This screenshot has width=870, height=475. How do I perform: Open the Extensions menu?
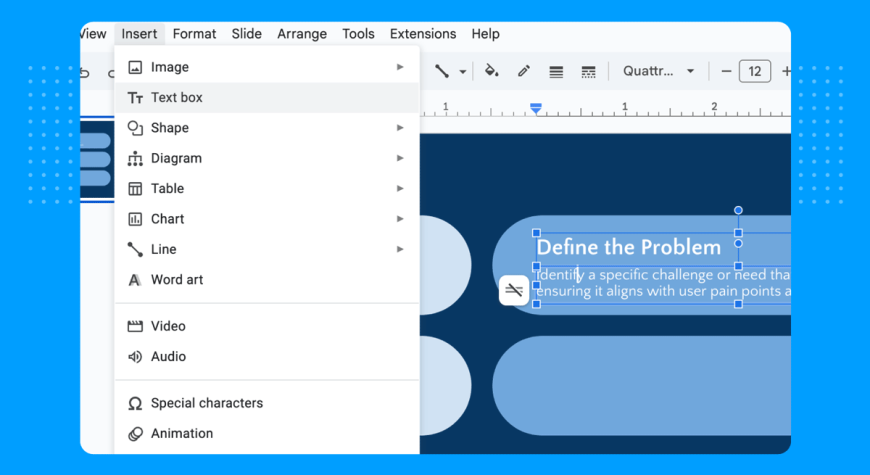(x=423, y=34)
